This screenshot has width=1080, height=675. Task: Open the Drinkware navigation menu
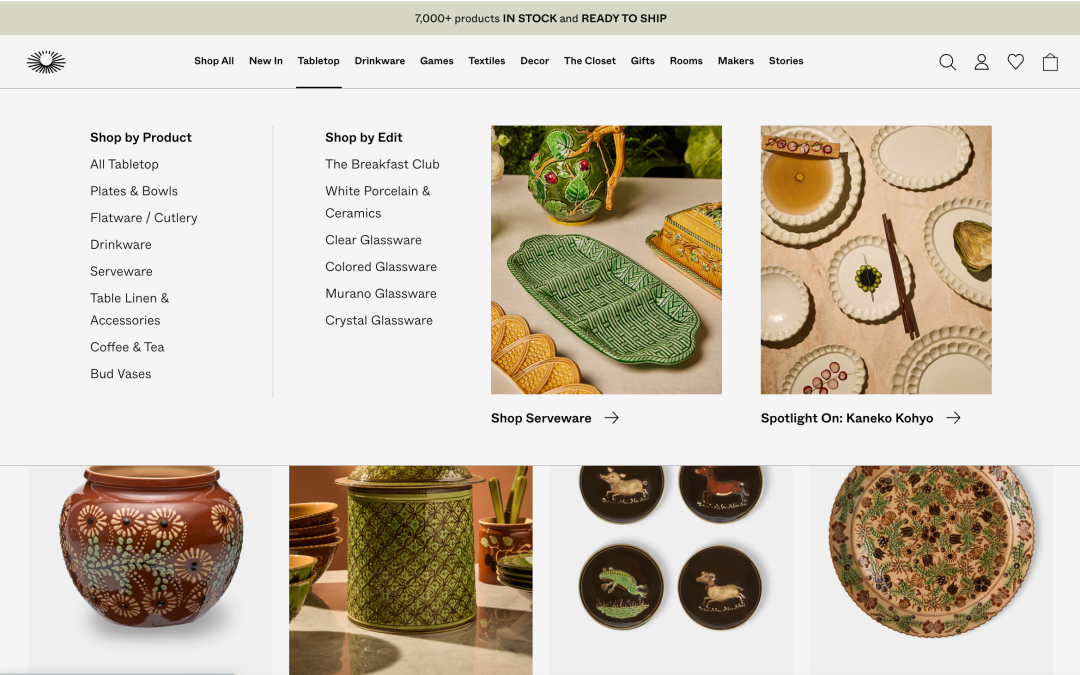click(x=380, y=61)
